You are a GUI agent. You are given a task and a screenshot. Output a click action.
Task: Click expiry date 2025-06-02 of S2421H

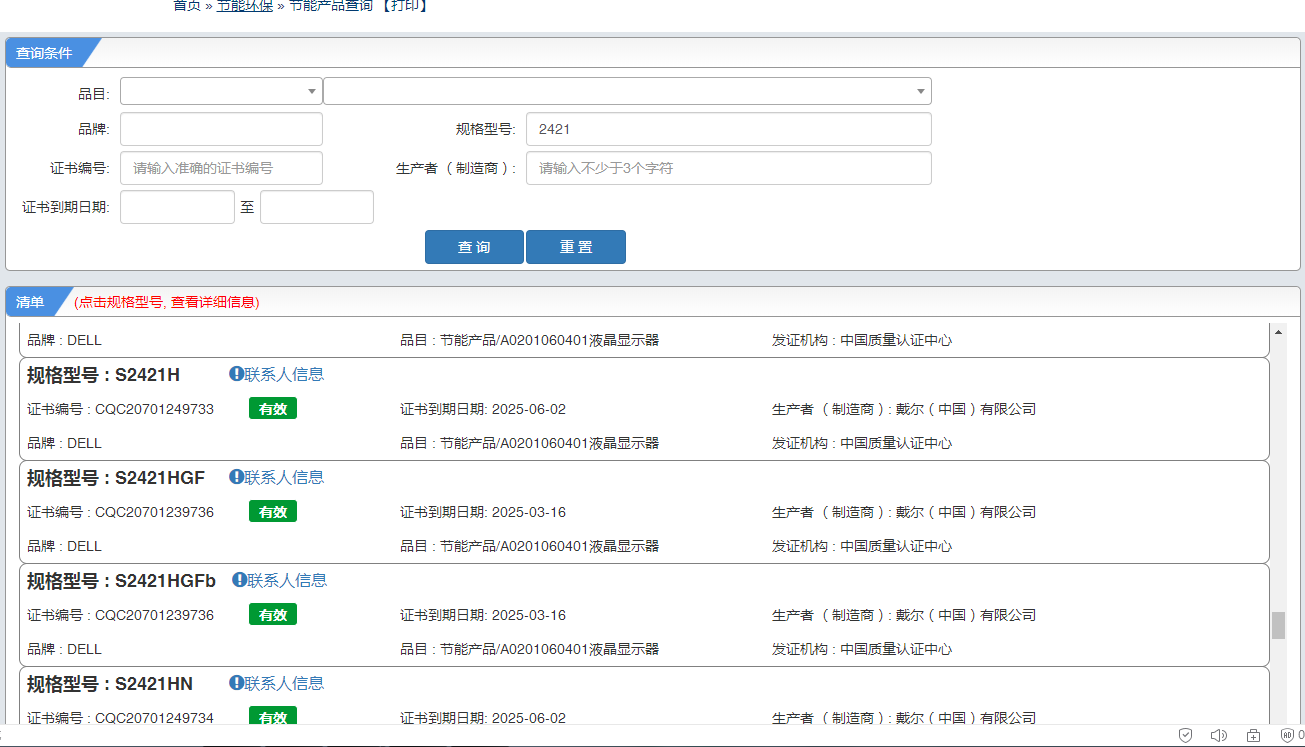coord(529,409)
